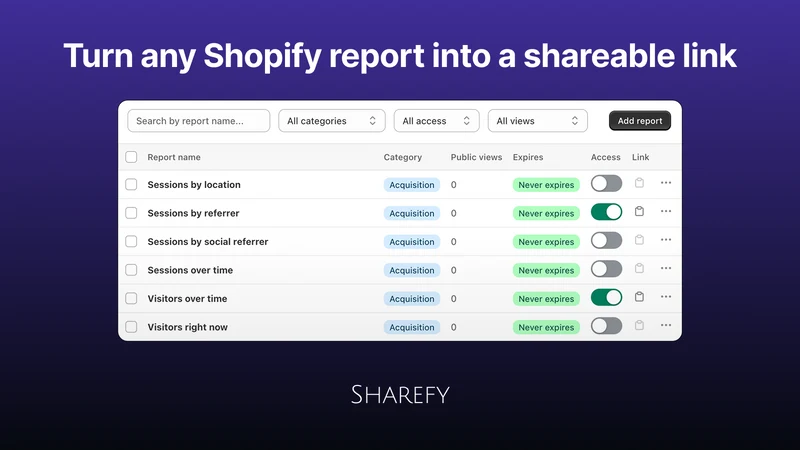Viewport: 800px width, 450px height.
Task: Copy link for Sessions by location
Action: [x=639, y=183]
